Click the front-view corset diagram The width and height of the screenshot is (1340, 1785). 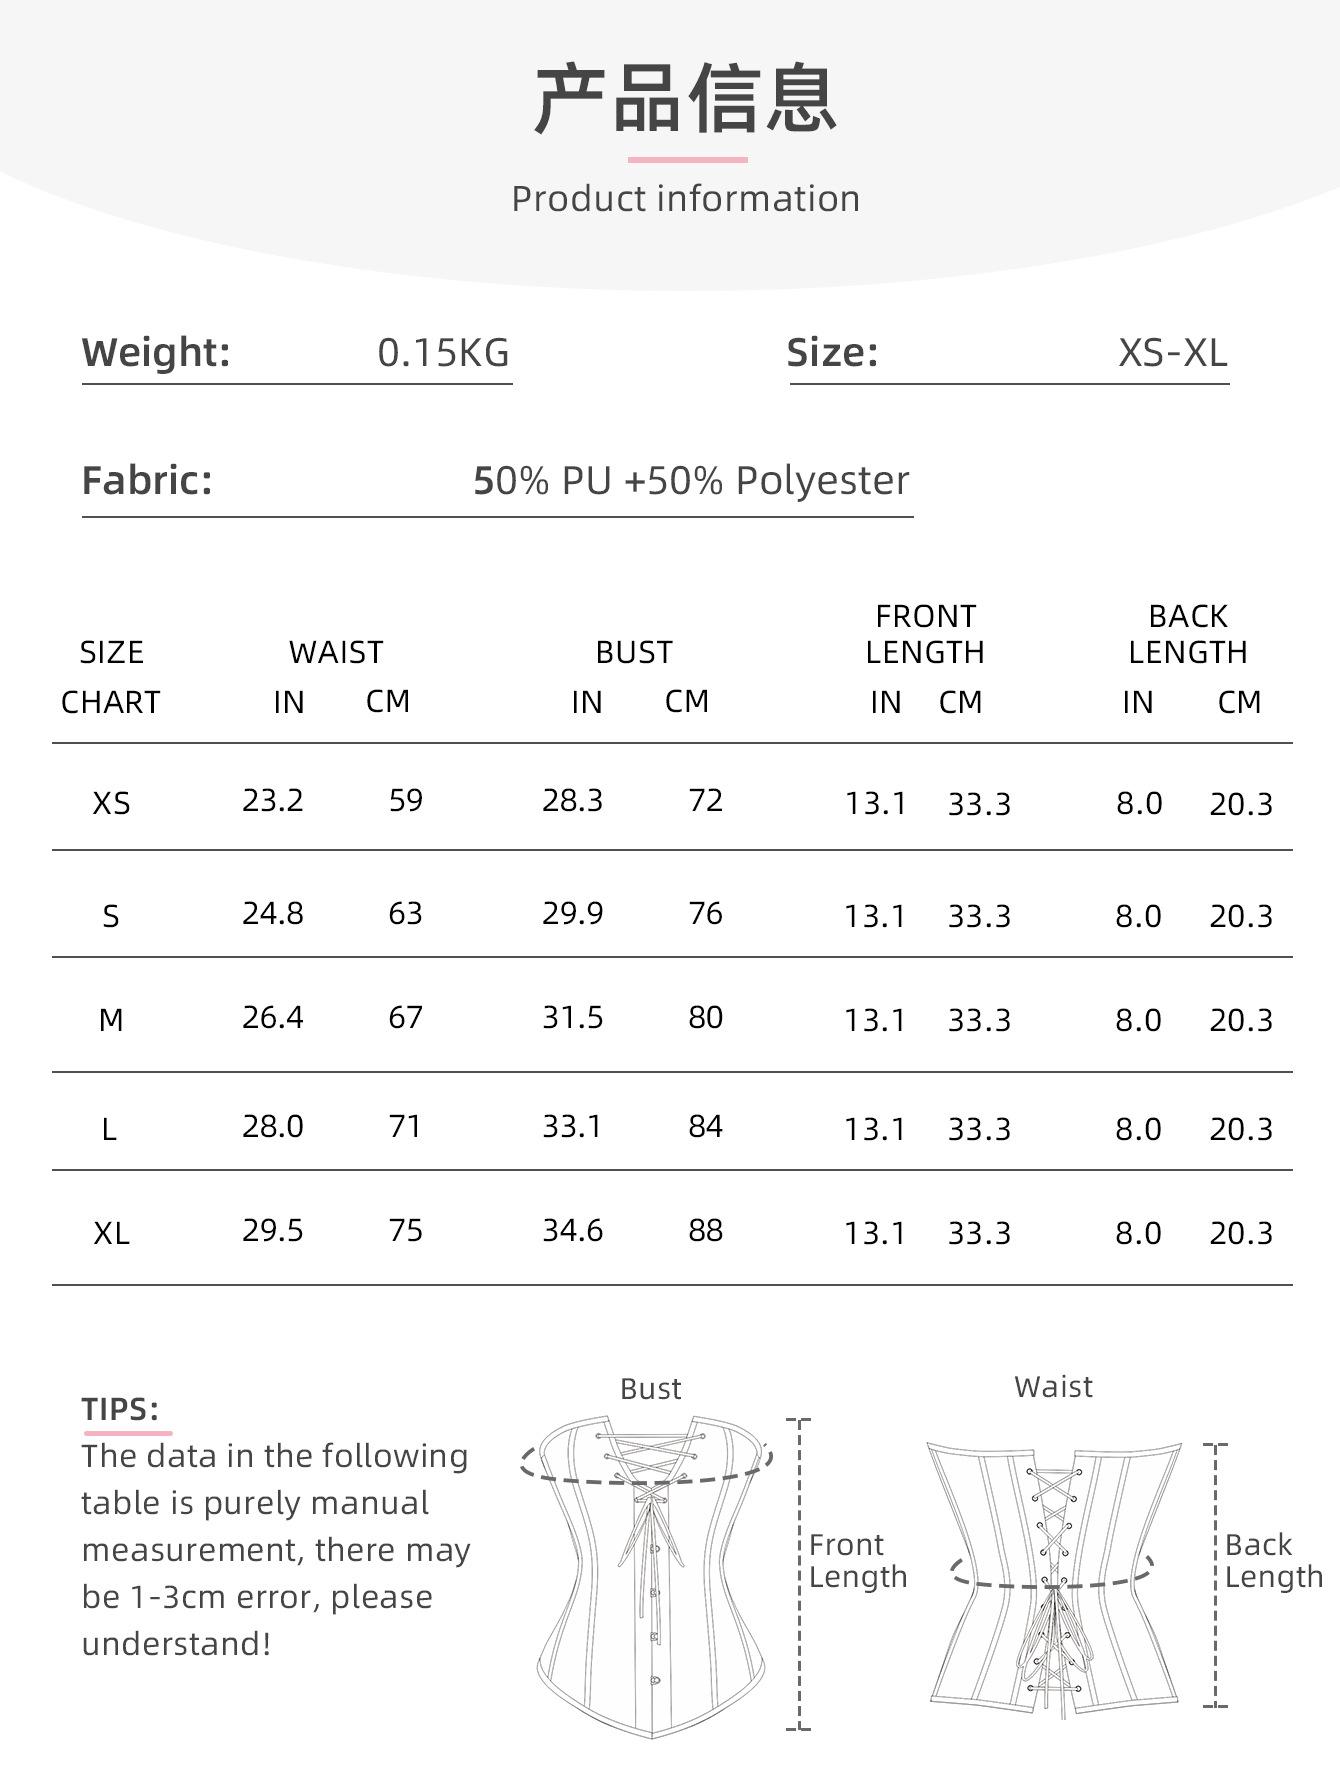[x=652, y=1575]
